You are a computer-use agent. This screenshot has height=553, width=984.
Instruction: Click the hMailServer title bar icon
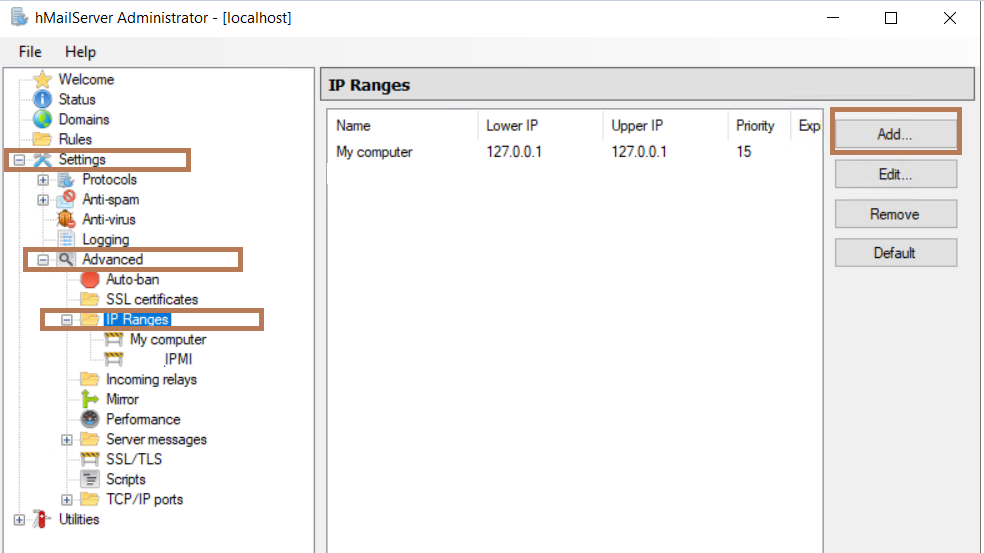(19, 17)
